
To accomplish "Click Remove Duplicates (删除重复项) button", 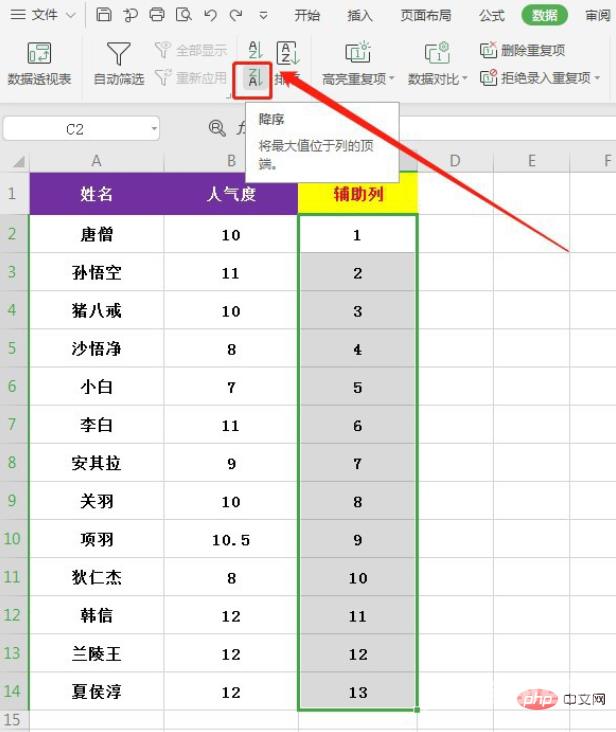I will [524, 51].
